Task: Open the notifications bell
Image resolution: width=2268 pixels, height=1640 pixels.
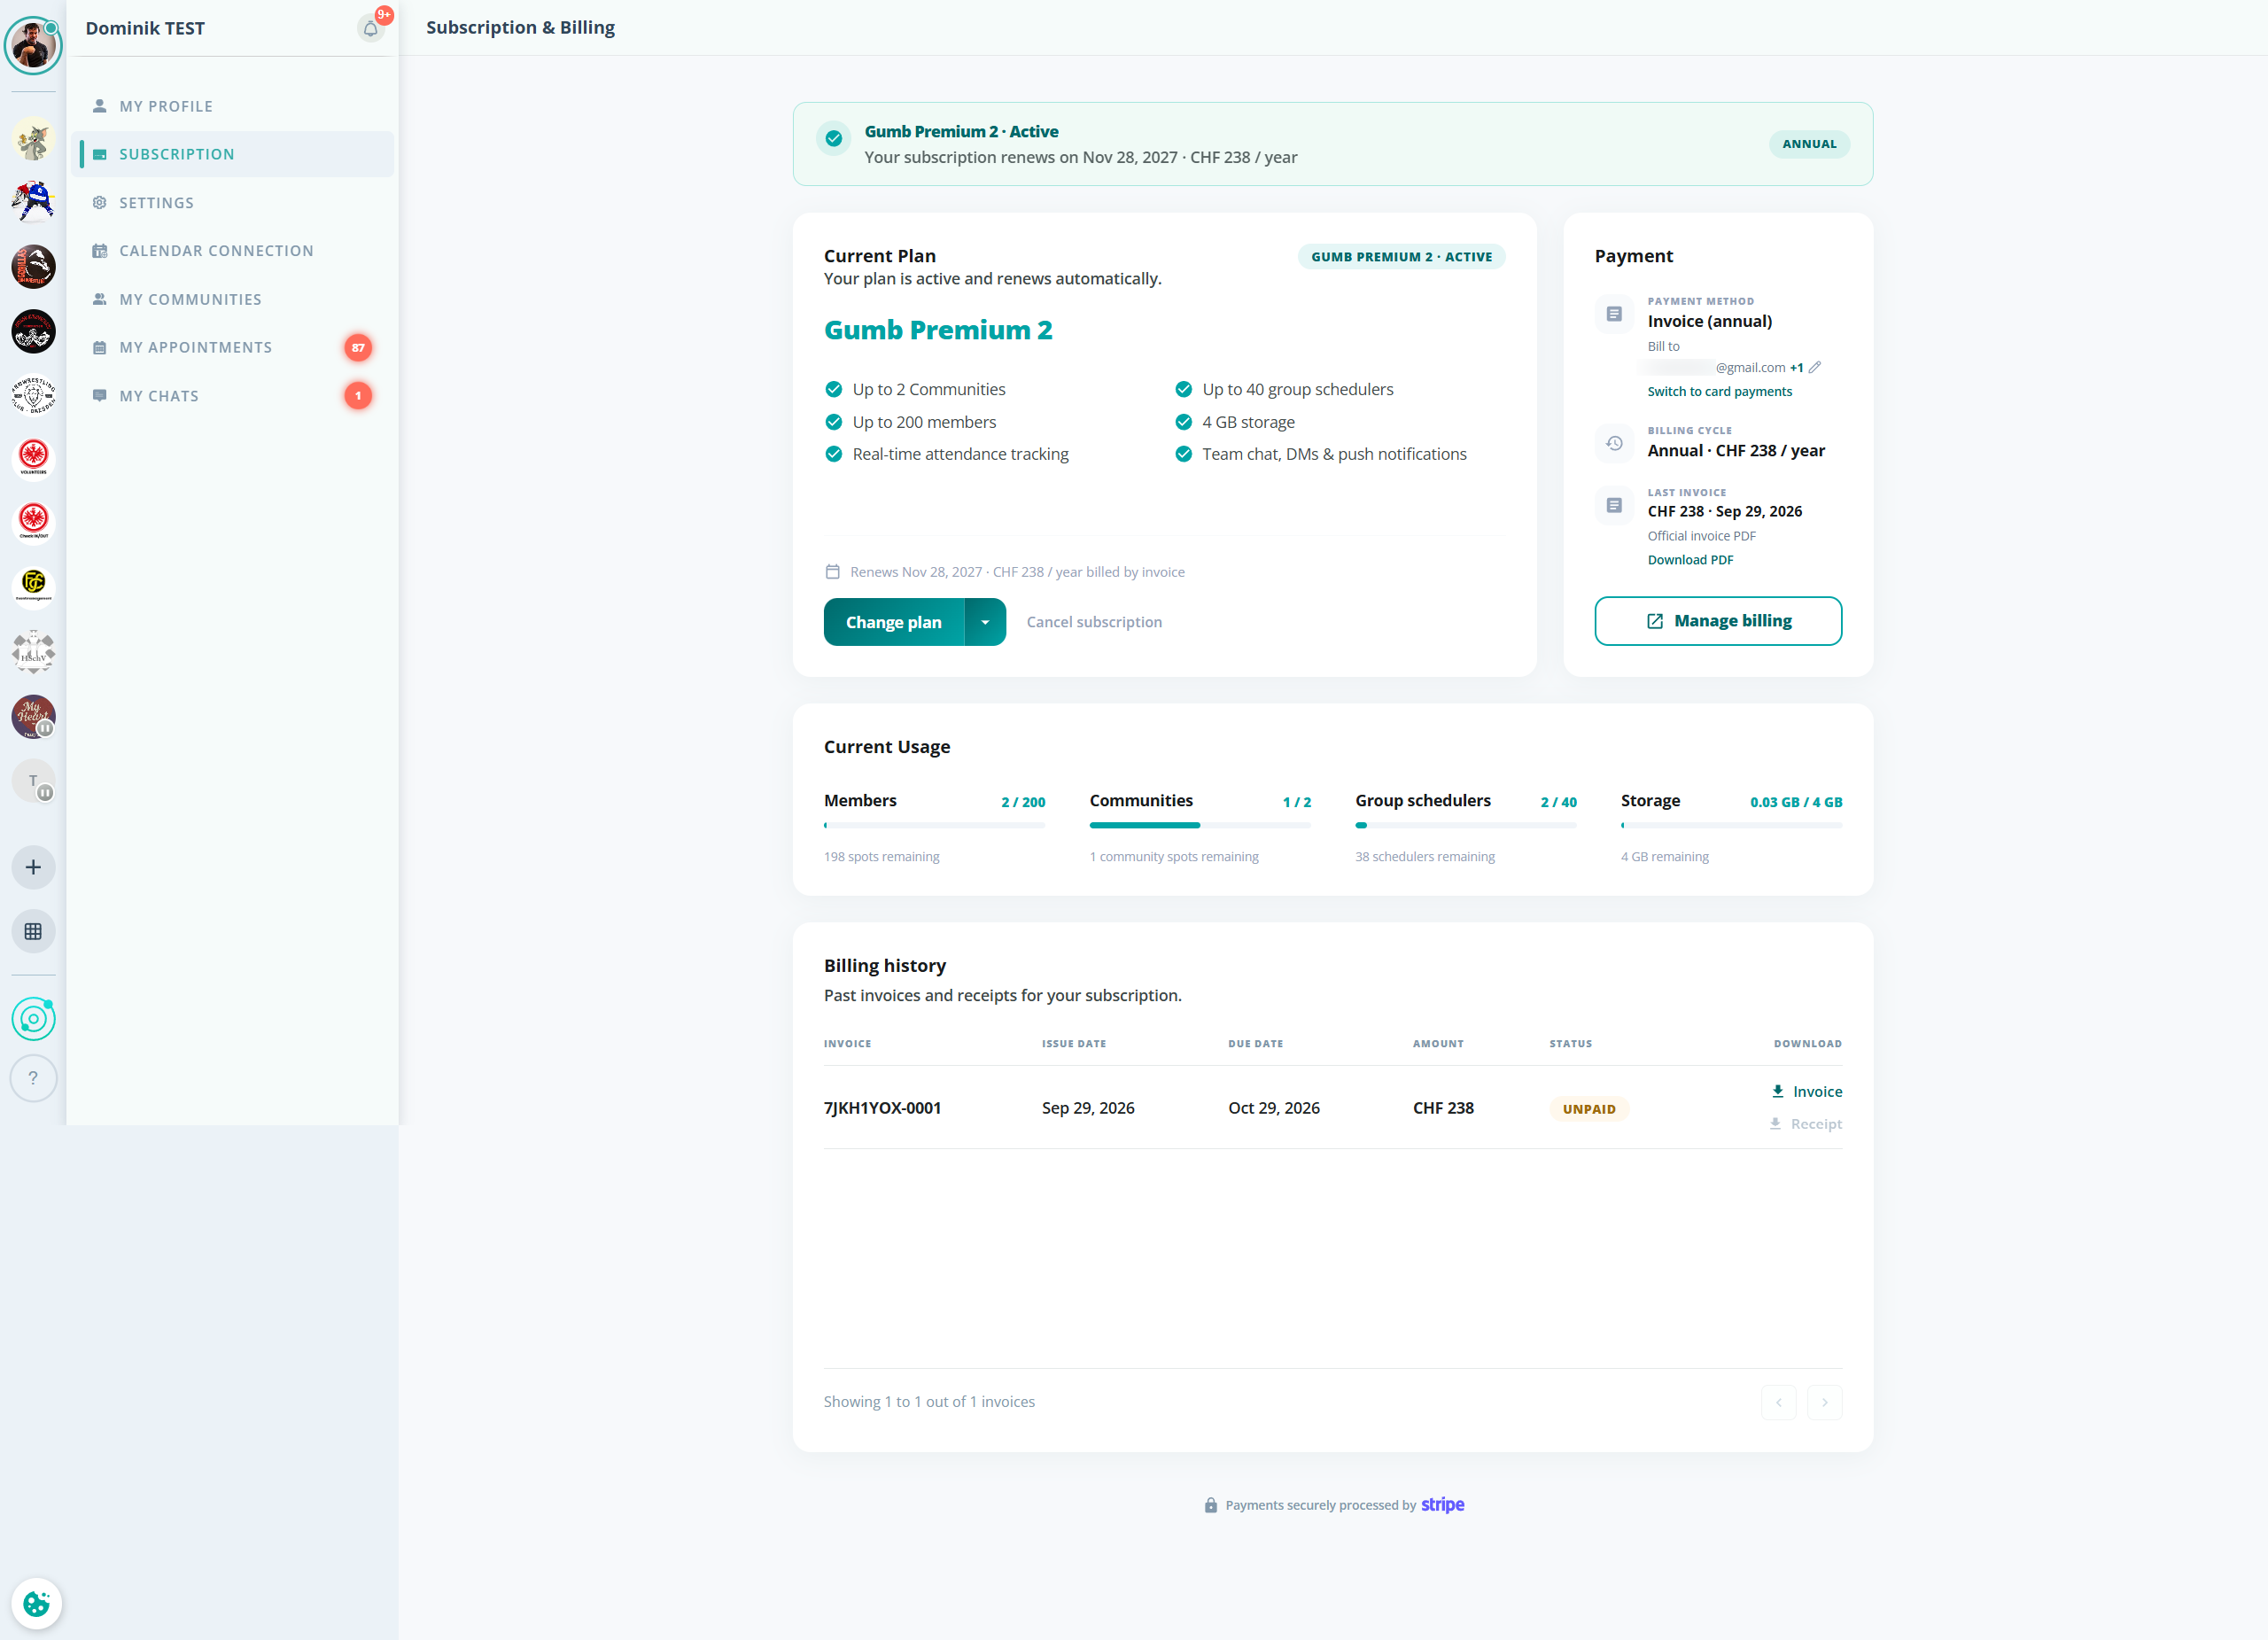Action: tap(371, 28)
